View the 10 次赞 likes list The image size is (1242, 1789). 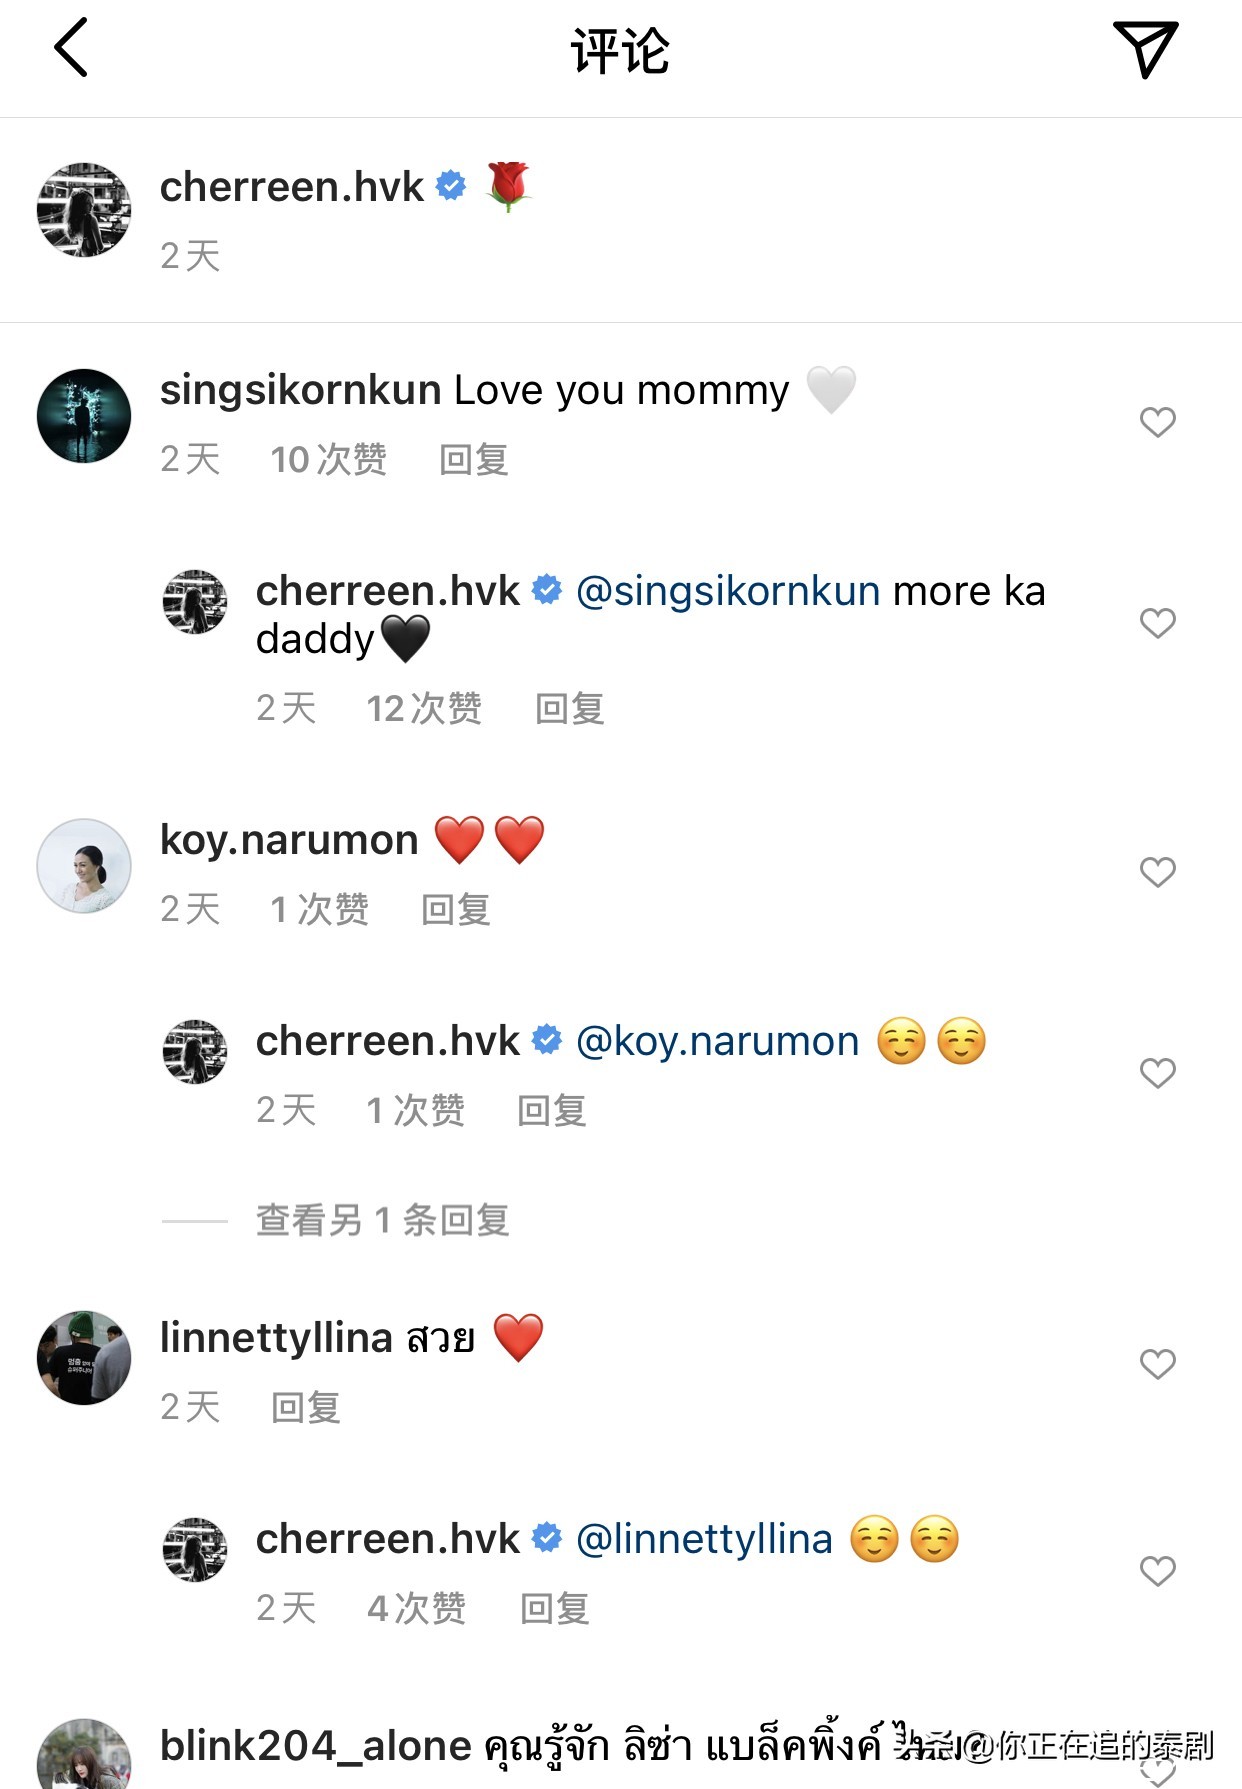[x=328, y=460]
